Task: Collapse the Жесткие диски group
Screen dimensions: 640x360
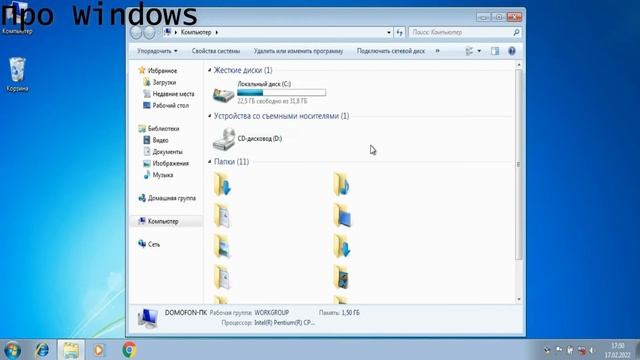Action: (210, 70)
